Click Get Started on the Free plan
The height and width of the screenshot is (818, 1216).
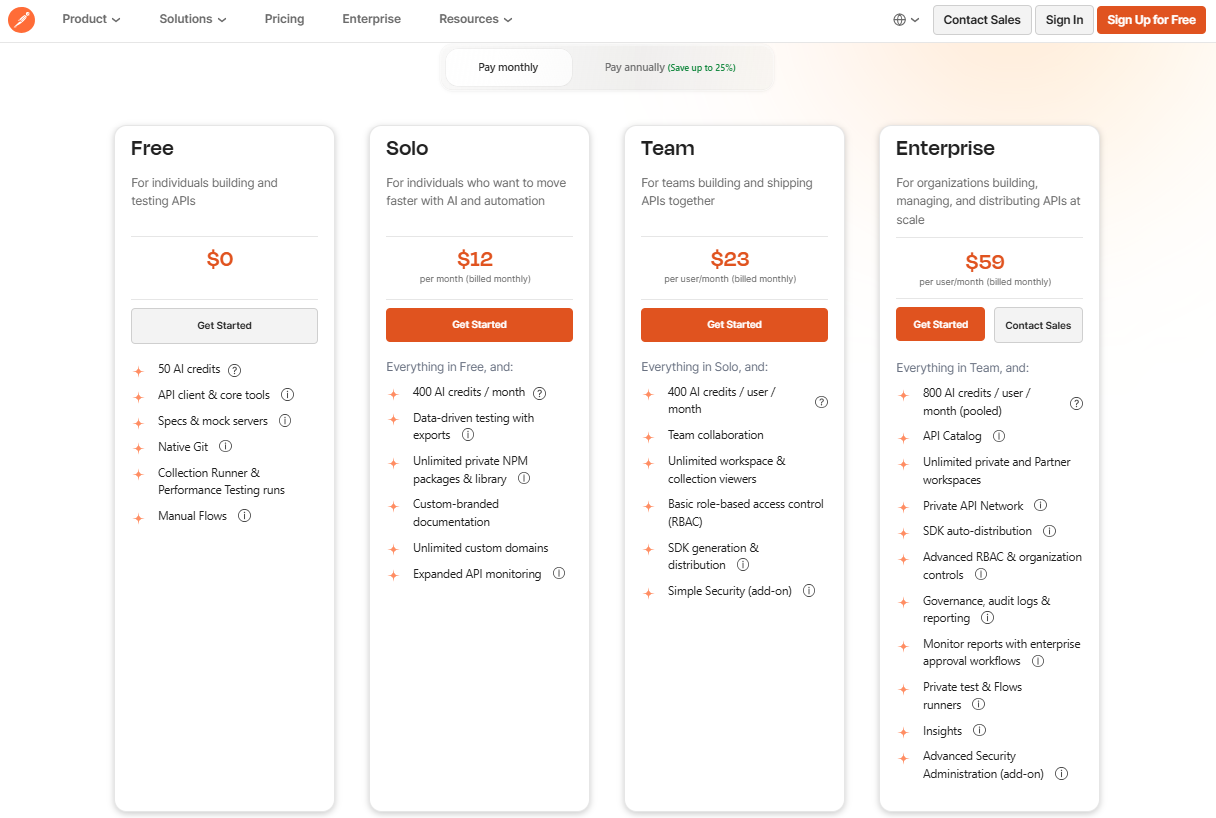224,326
